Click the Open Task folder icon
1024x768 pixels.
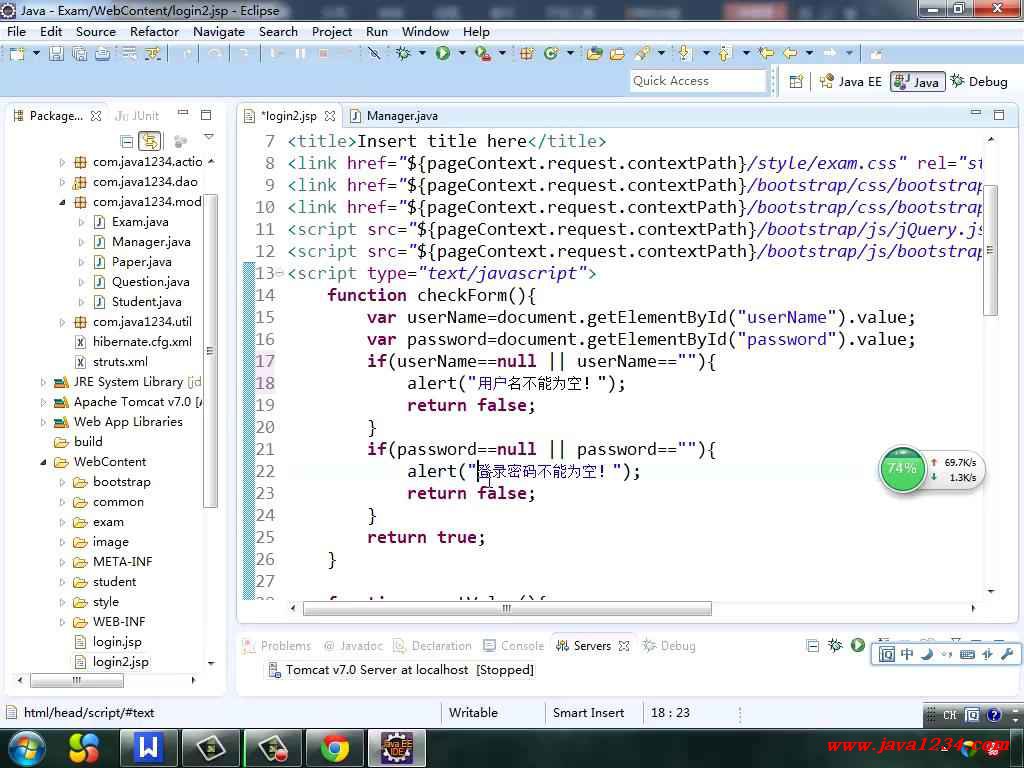(617, 54)
